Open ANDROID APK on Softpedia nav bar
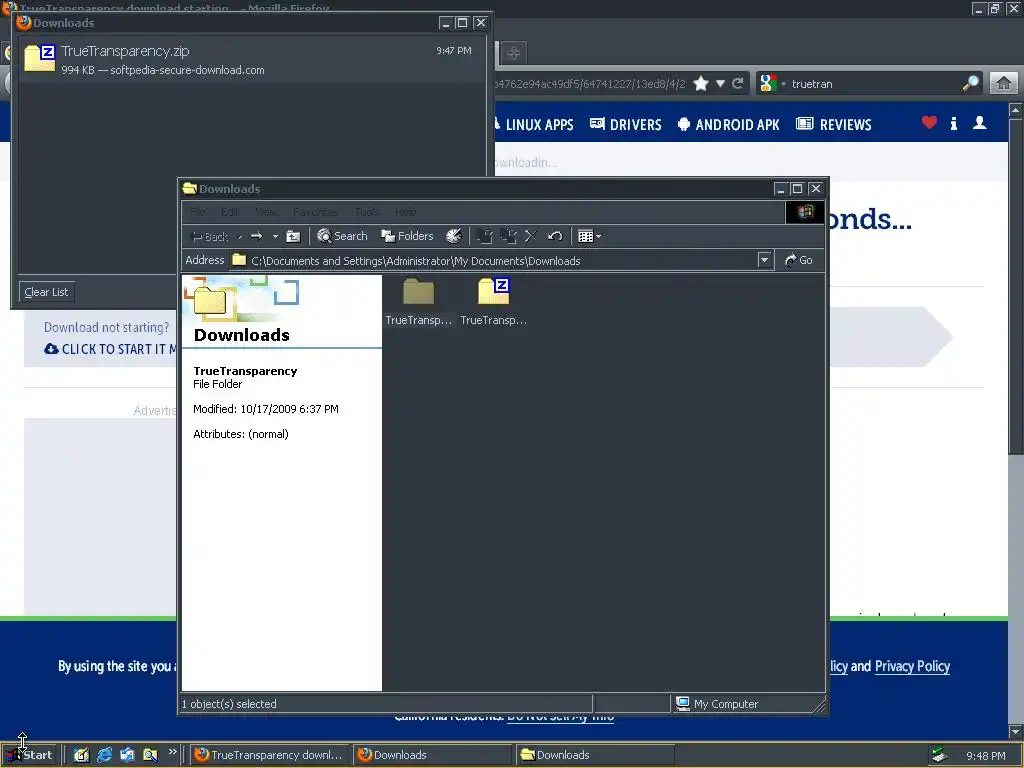 point(728,124)
